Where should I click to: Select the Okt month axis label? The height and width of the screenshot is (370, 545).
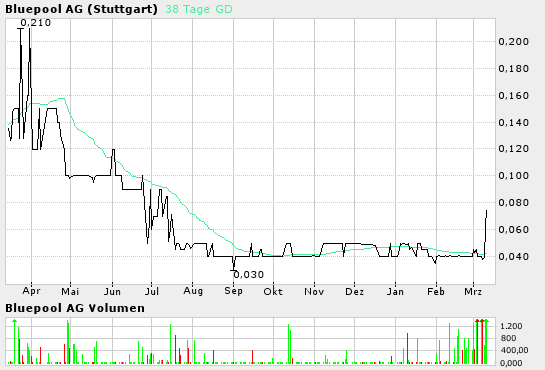pos(273,291)
